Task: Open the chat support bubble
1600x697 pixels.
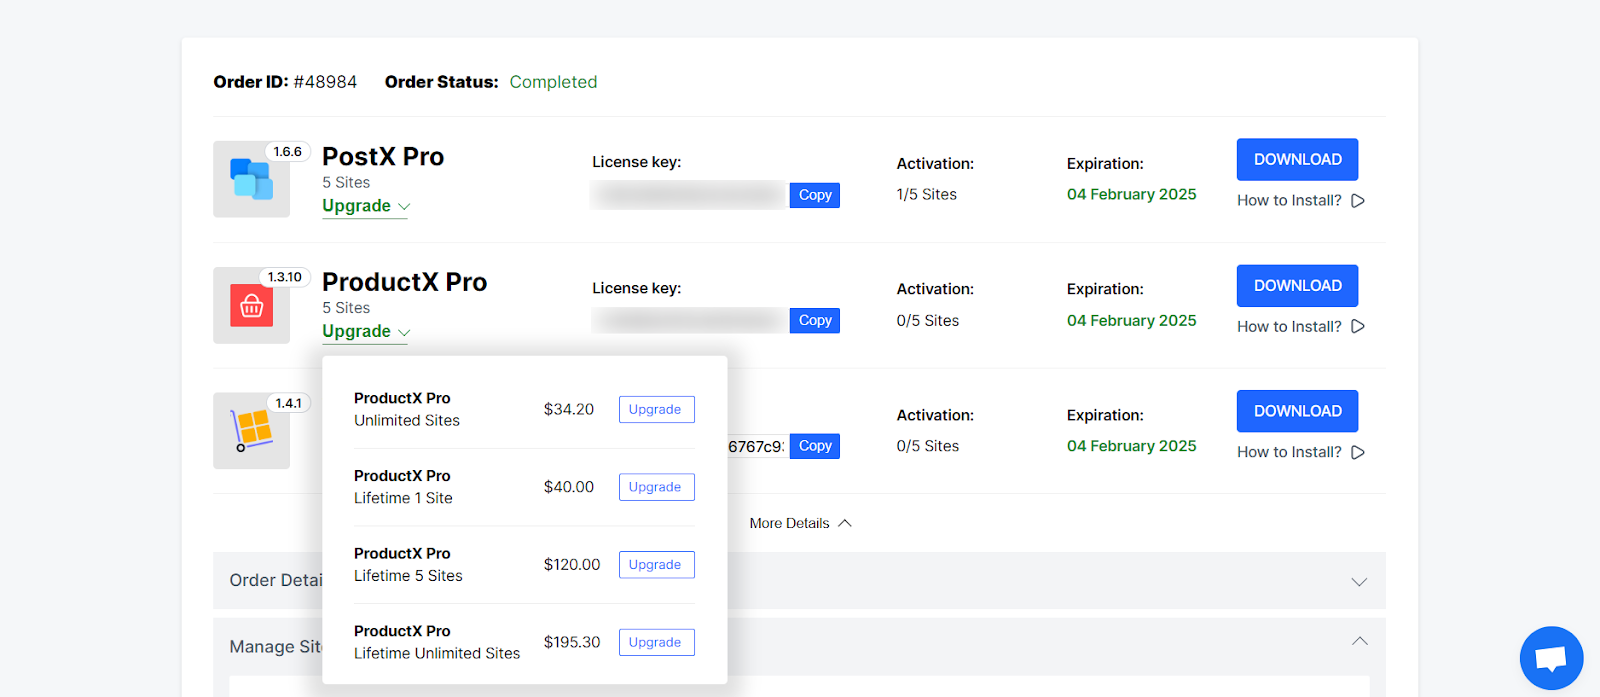Action: (1551, 658)
